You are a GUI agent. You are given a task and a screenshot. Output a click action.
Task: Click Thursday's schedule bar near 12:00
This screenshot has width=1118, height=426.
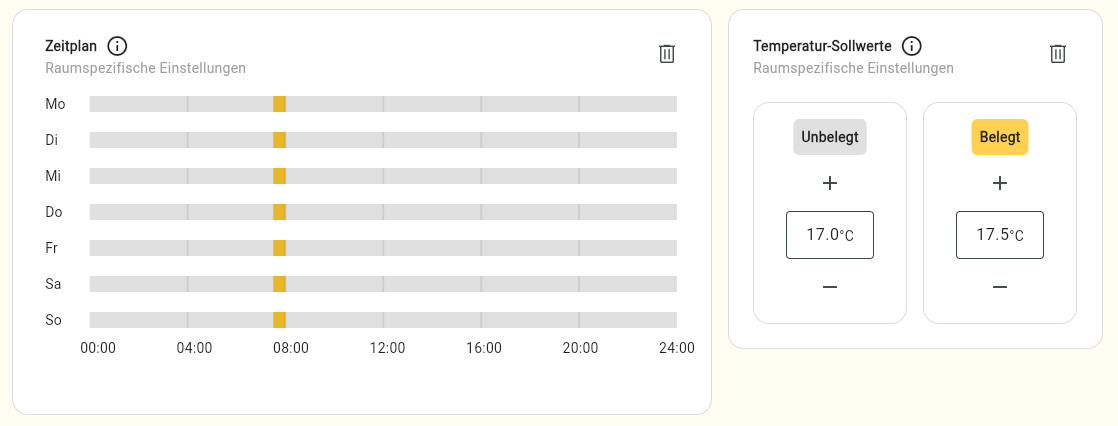pyautogui.click(x=384, y=212)
